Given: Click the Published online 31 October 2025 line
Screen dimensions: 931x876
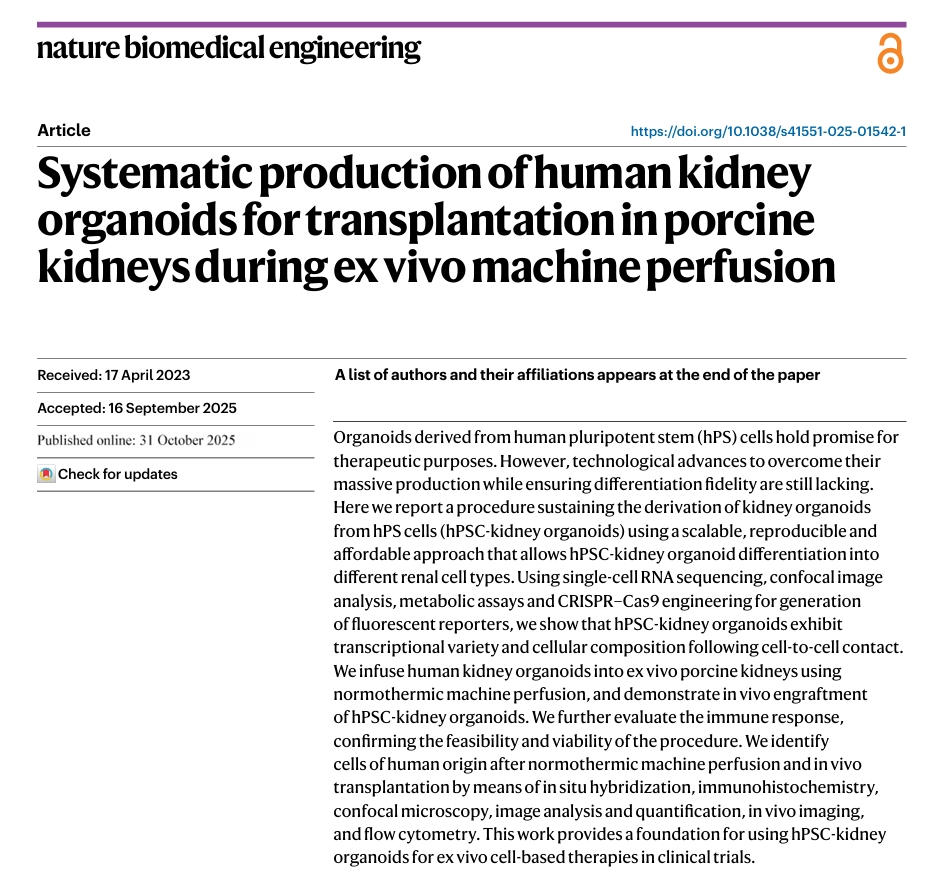Looking at the screenshot, I should click(x=137, y=440).
